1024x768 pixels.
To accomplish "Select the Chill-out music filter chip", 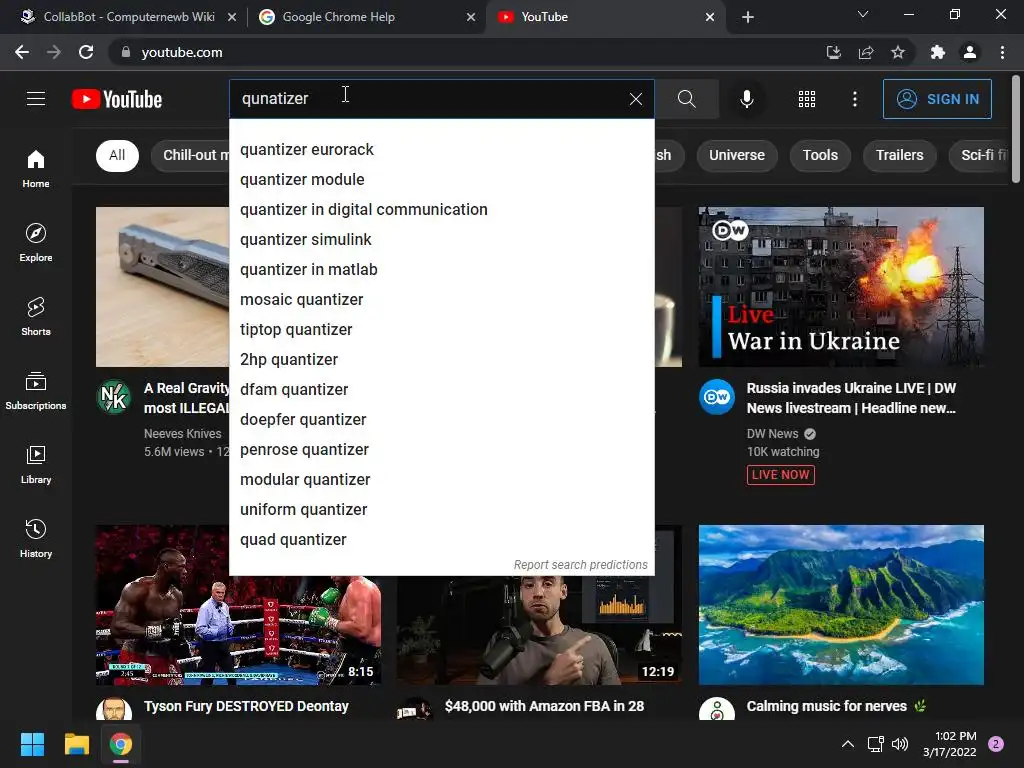I will (191, 155).
